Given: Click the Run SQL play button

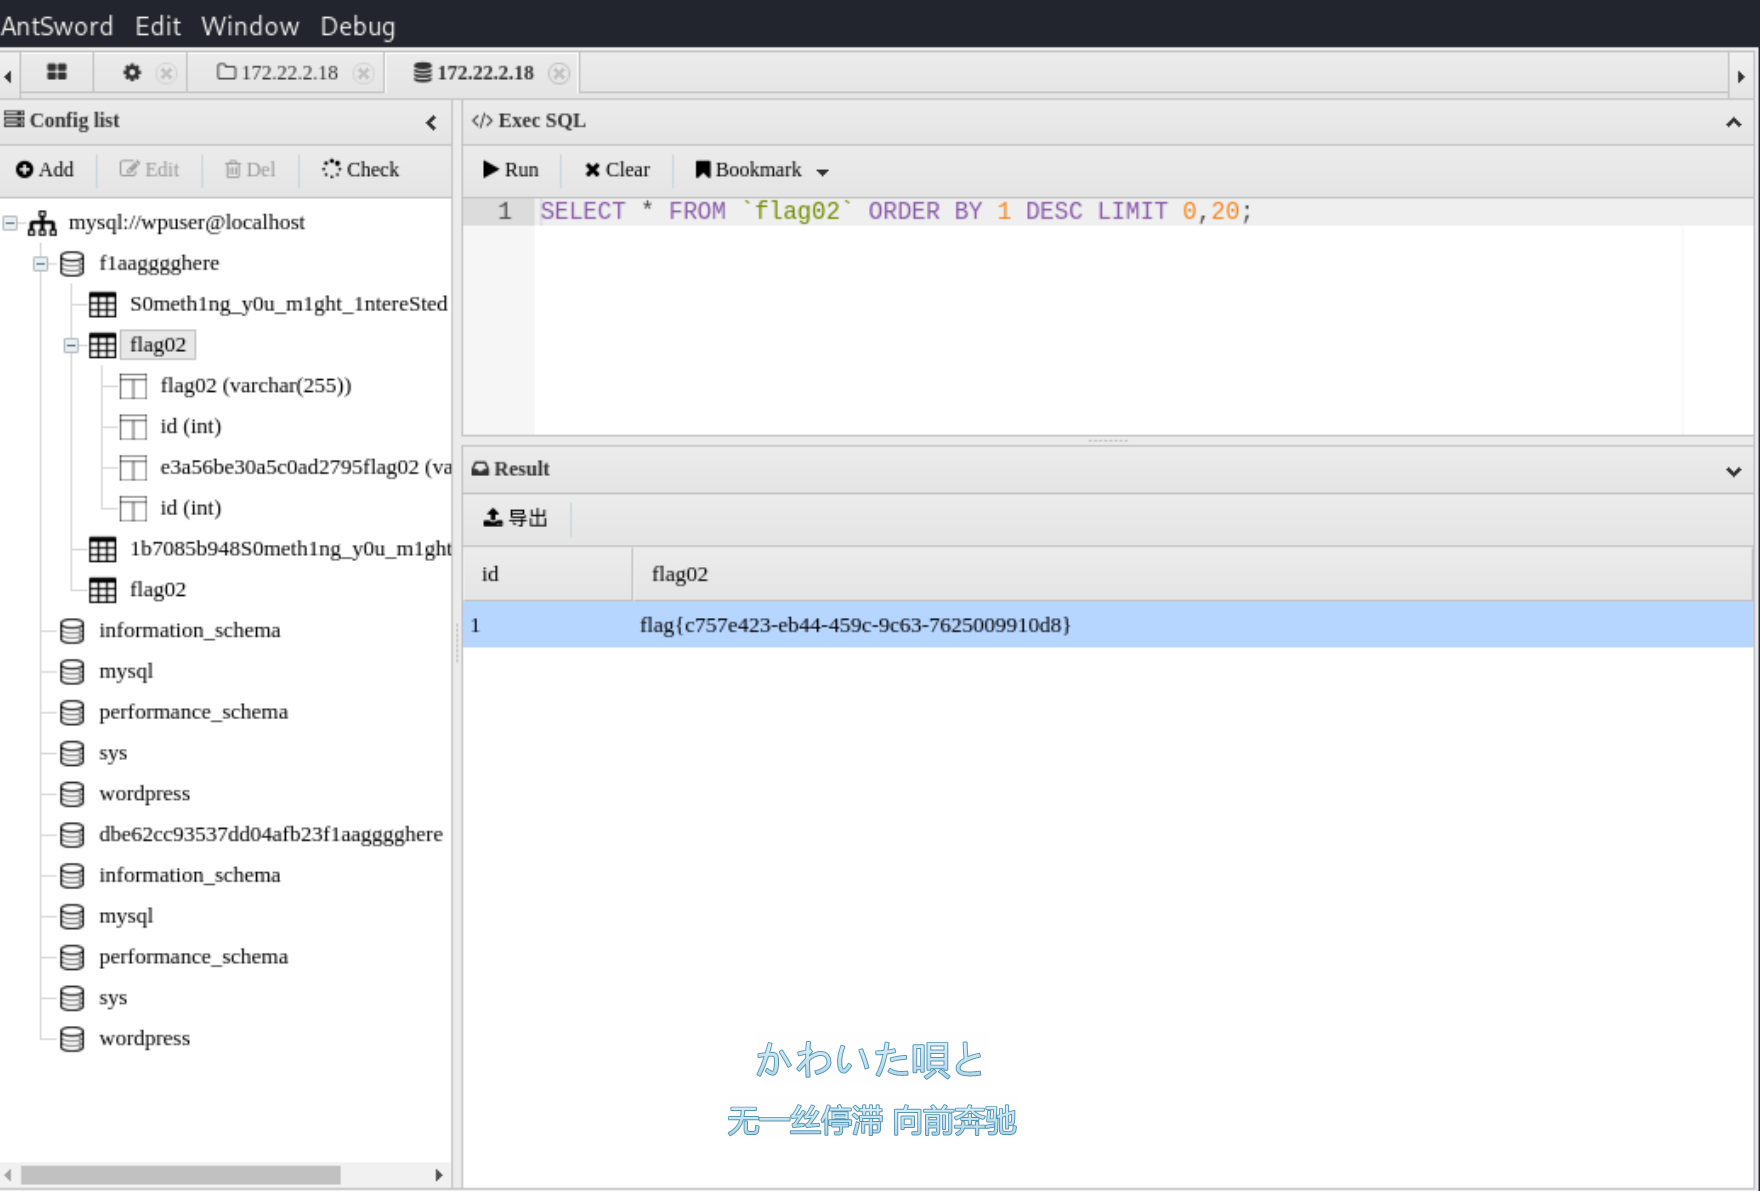Looking at the screenshot, I should (x=511, y=170).
